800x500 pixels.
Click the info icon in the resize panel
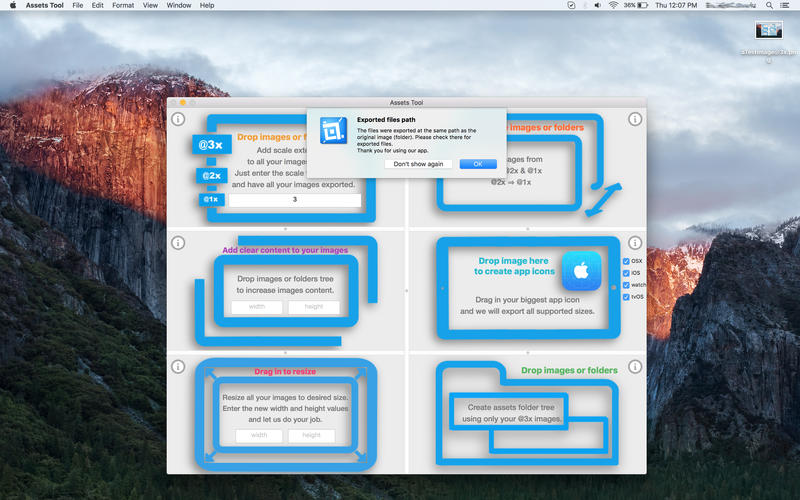pyautogui.click(x=178, y=367)
